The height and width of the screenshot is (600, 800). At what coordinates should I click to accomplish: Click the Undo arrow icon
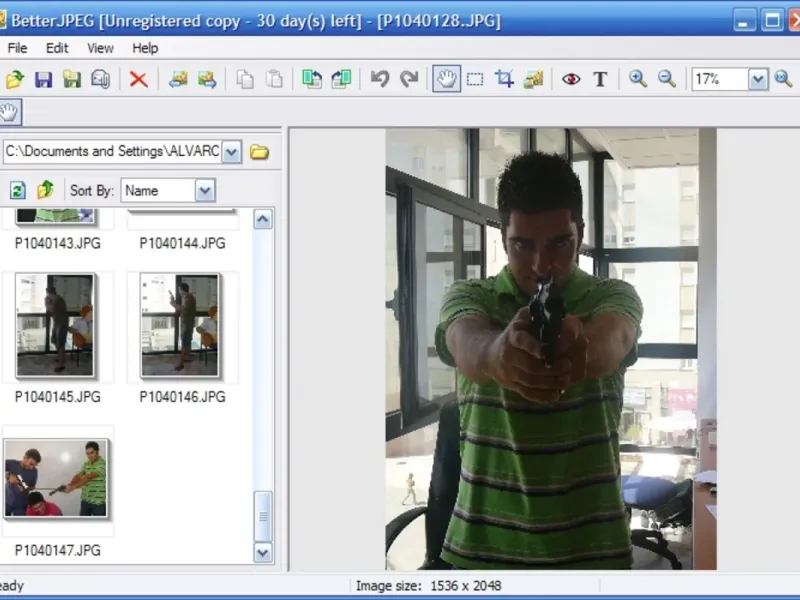(380, 79)
